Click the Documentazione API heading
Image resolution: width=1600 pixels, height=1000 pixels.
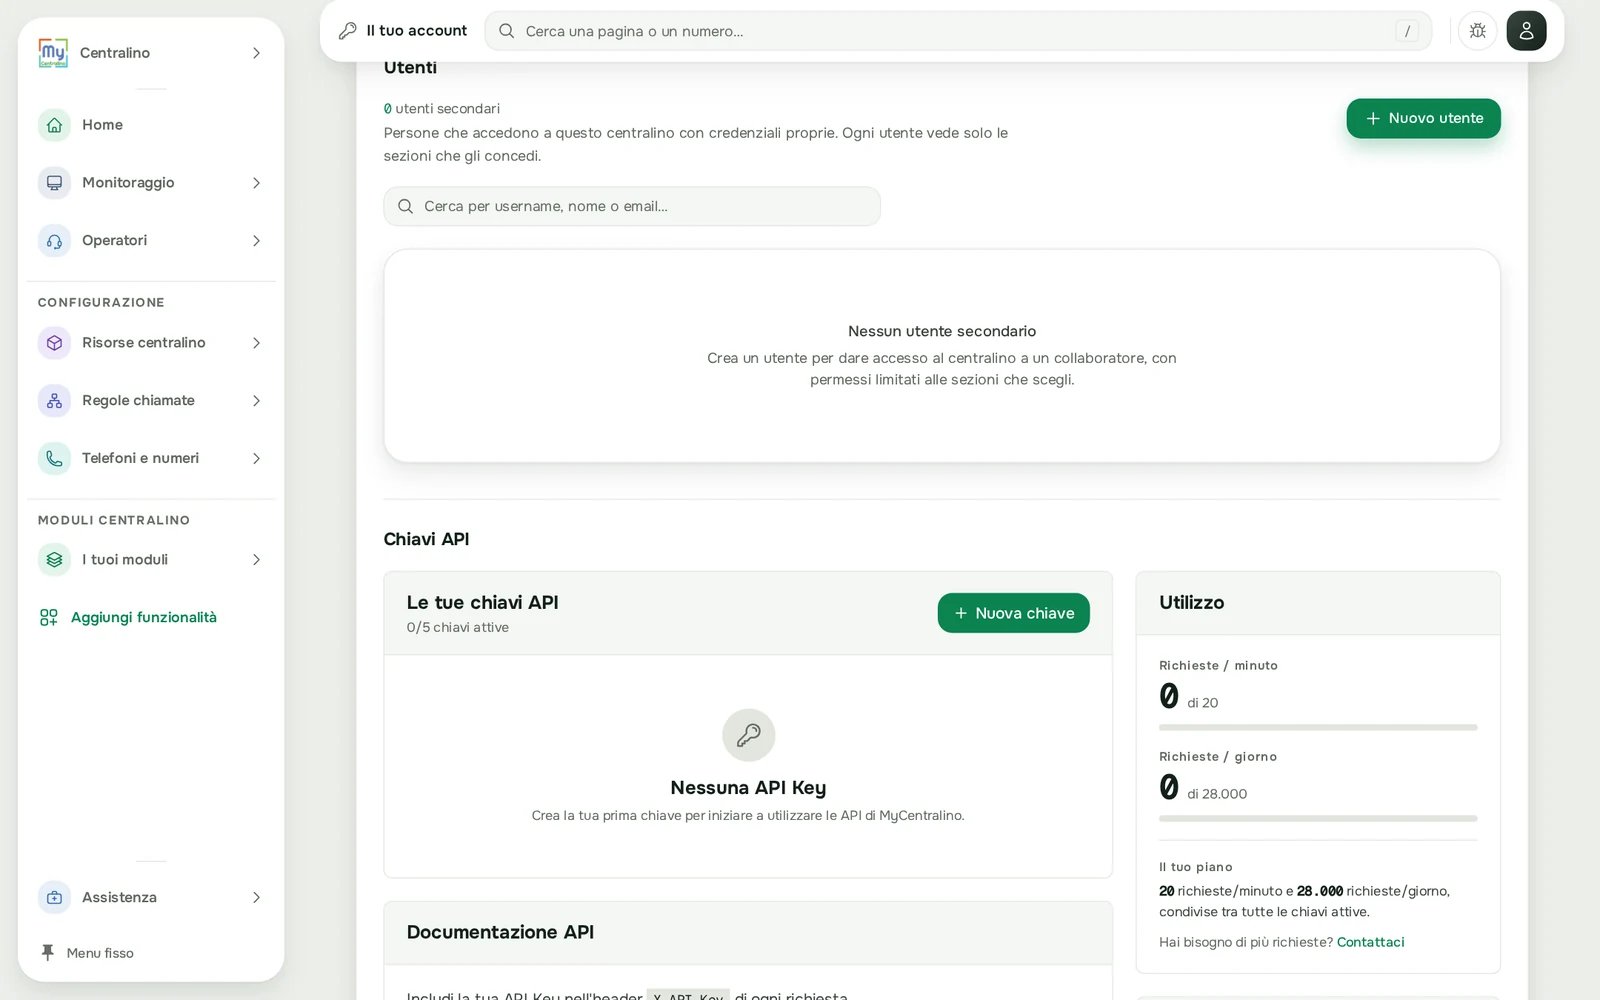[x=500, y=932]
